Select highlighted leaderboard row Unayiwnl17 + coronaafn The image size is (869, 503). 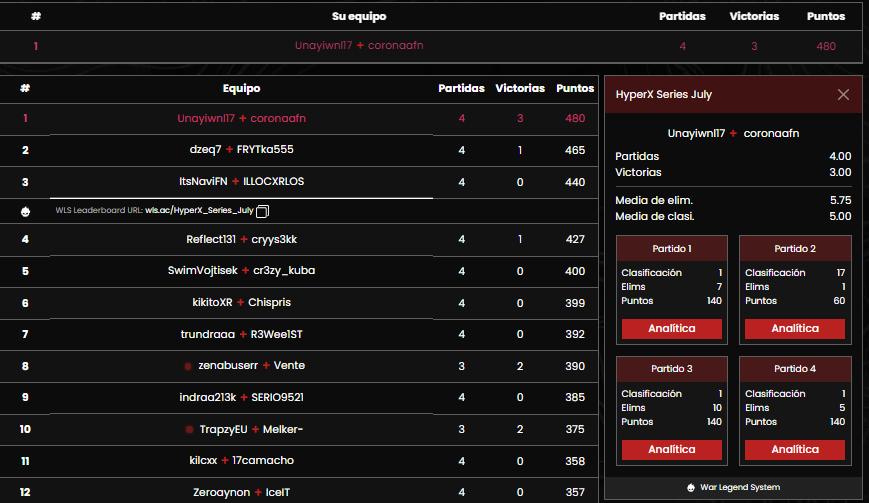pos(299,119)
